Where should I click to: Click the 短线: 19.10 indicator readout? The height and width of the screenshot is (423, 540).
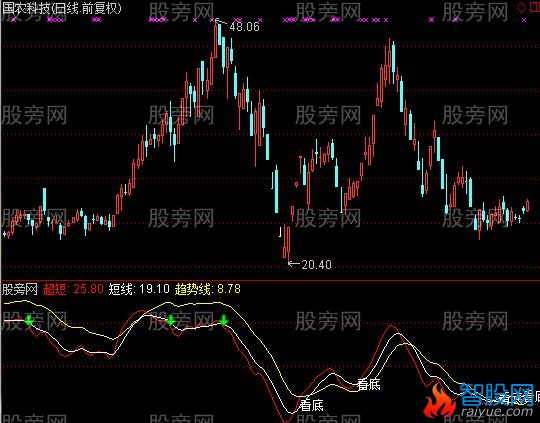tap(139, 289)
